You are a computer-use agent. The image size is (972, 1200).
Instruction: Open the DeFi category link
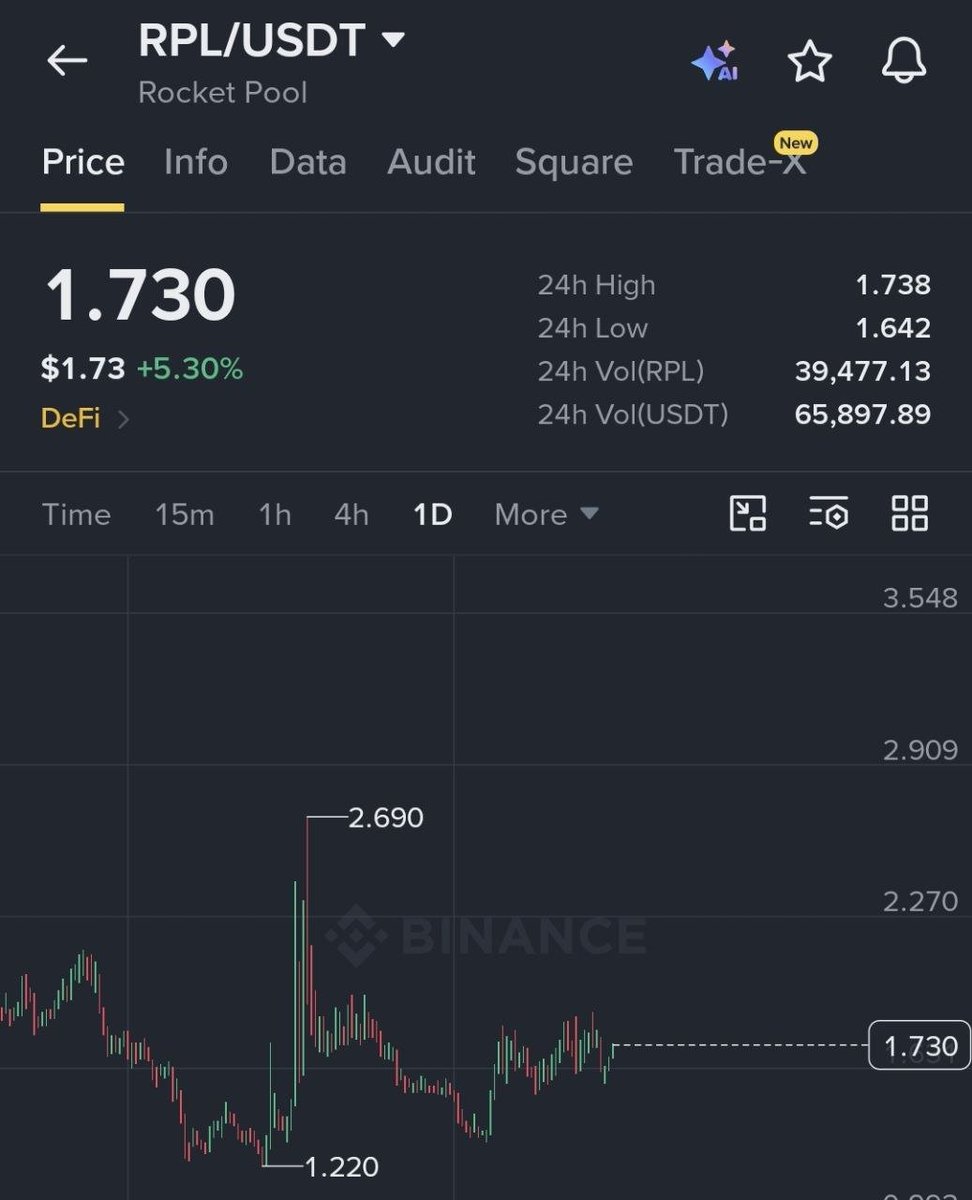70,418
